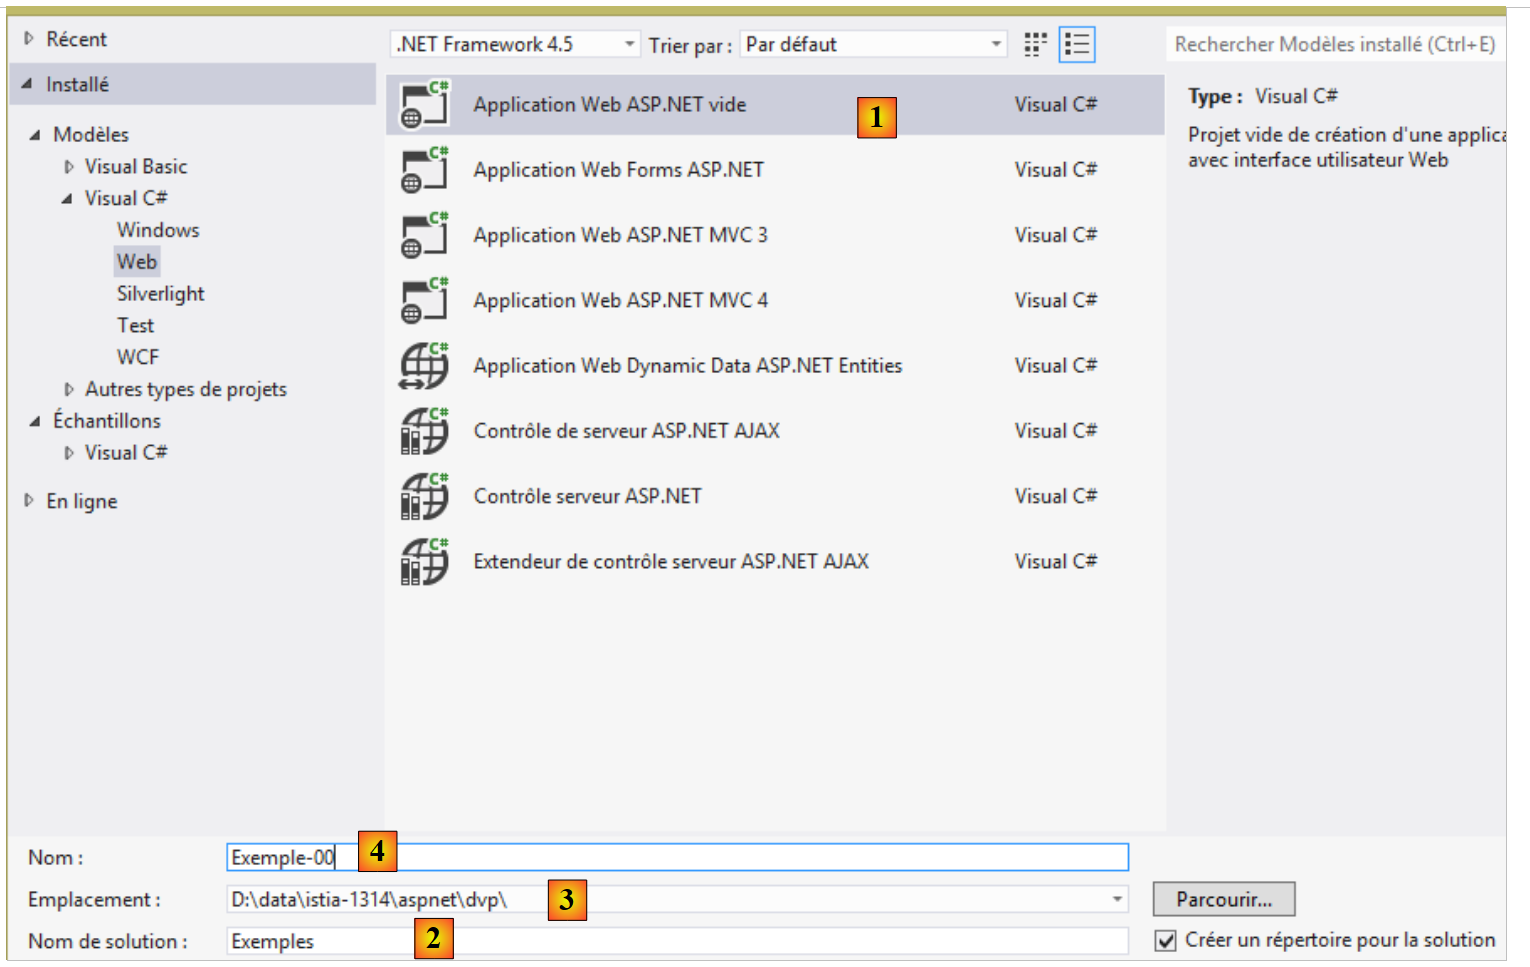Expand the Visual Basic tree node

pyautogui.click(x=69, y=167)
